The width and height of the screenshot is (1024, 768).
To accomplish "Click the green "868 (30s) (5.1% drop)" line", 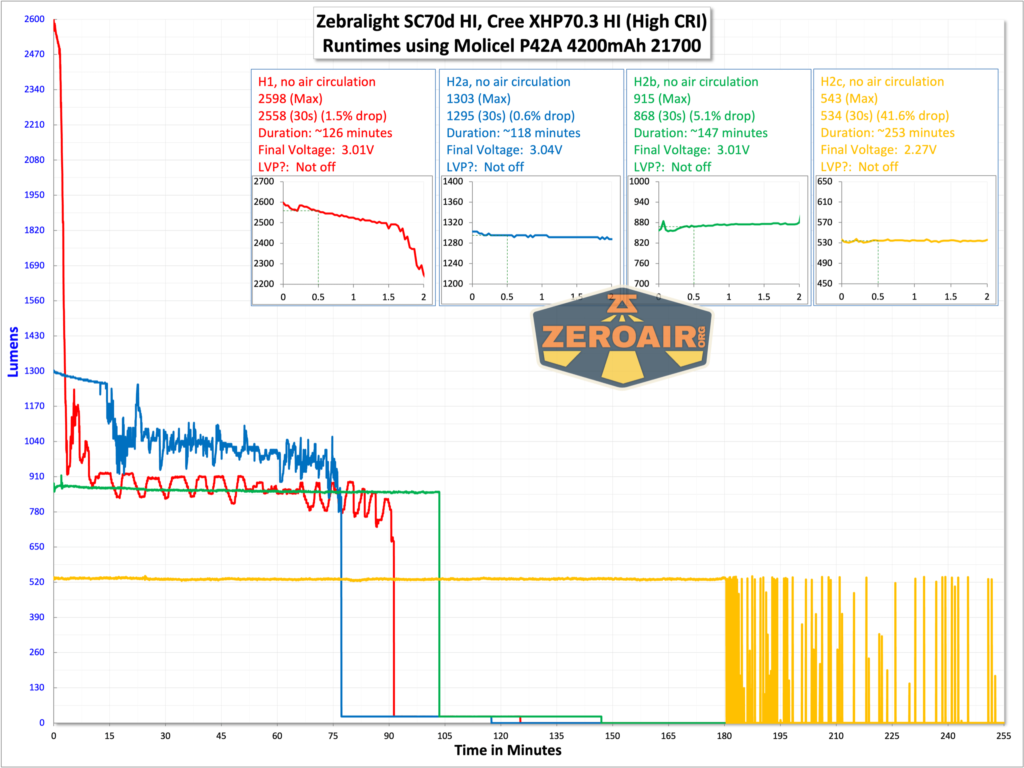I will pos(694,116).
